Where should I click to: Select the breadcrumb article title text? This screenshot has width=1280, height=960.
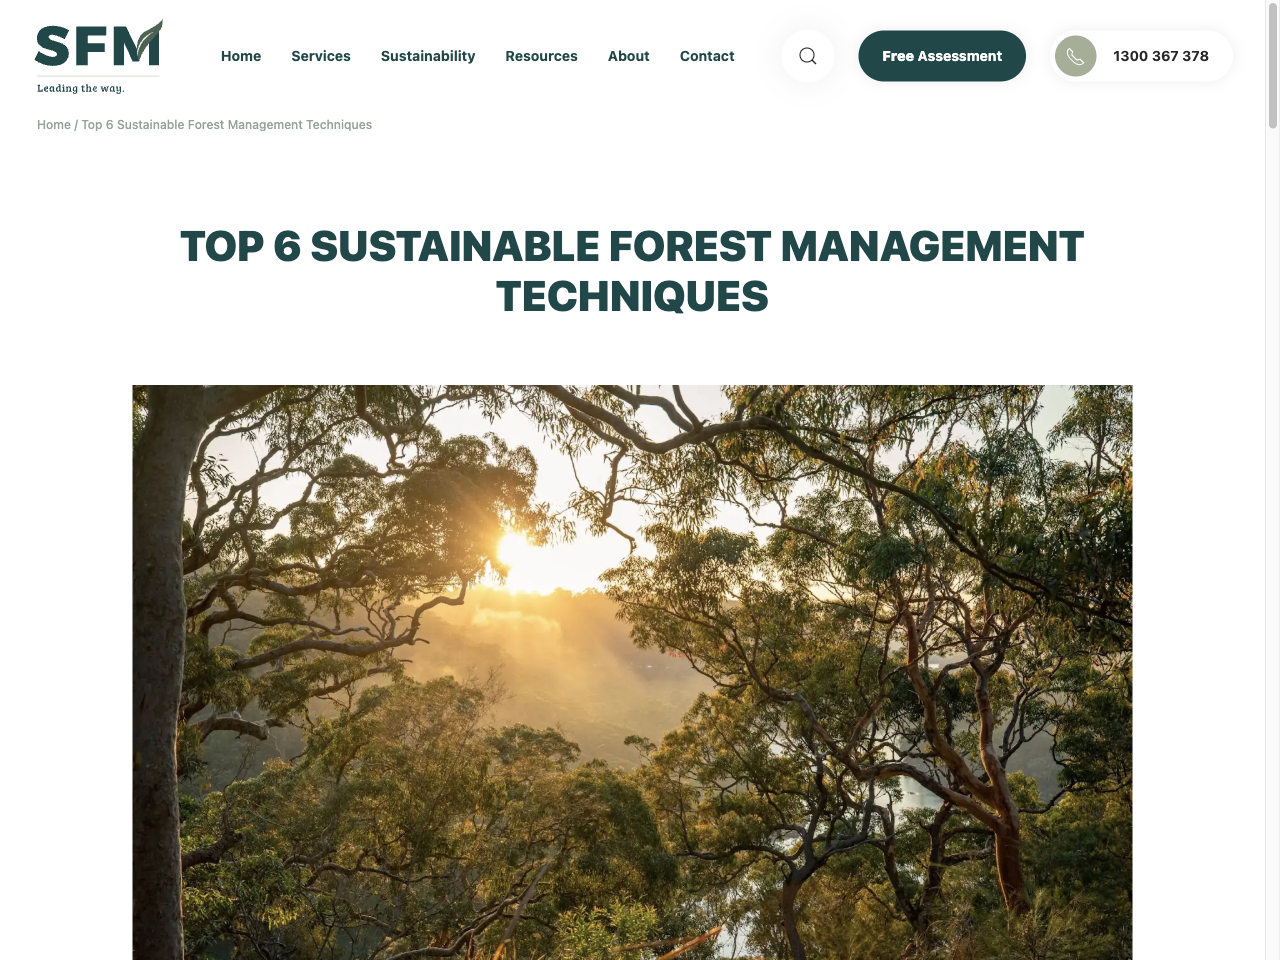226,124
